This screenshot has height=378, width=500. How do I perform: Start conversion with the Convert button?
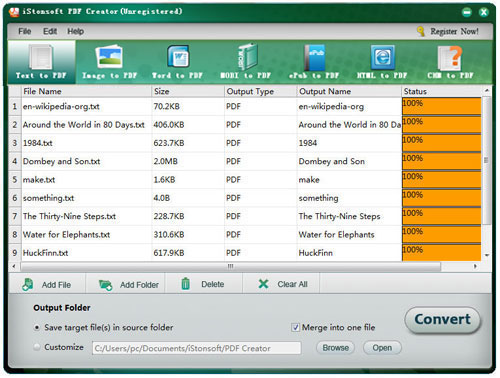click(x=443, y=320)
